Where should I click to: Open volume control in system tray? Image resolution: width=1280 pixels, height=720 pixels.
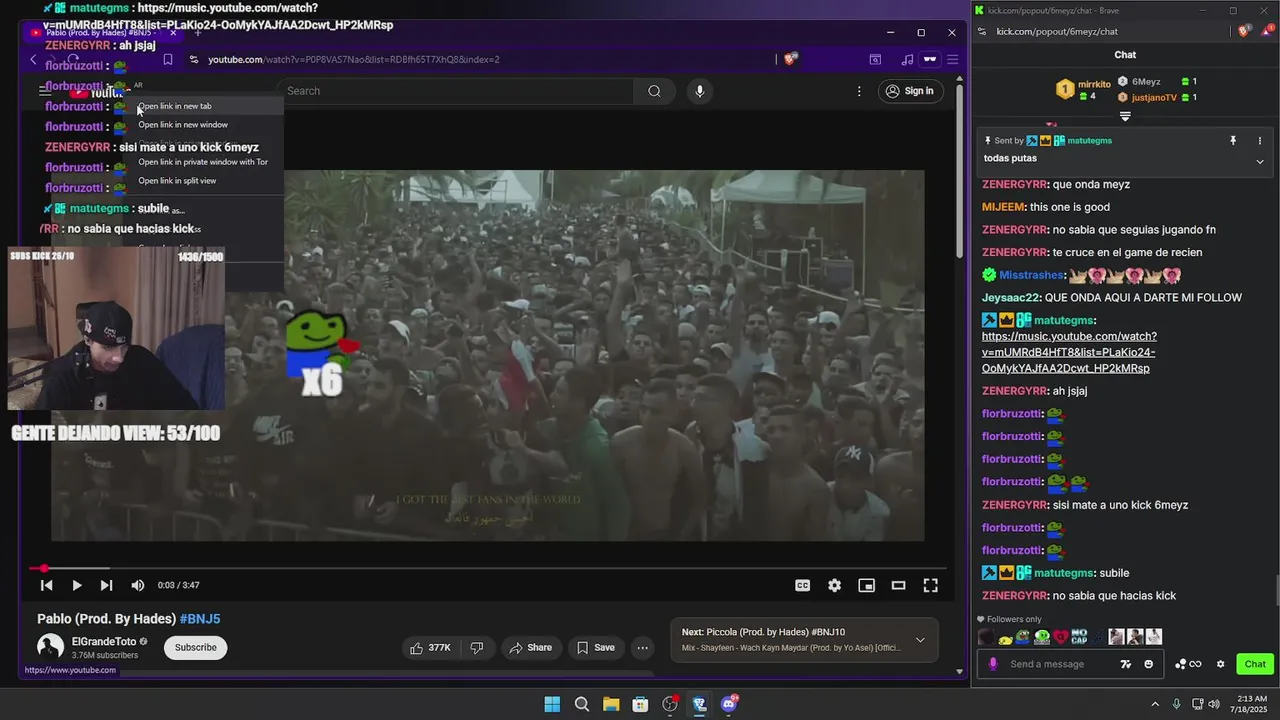pyautogui.click(x=1214, y=704)
